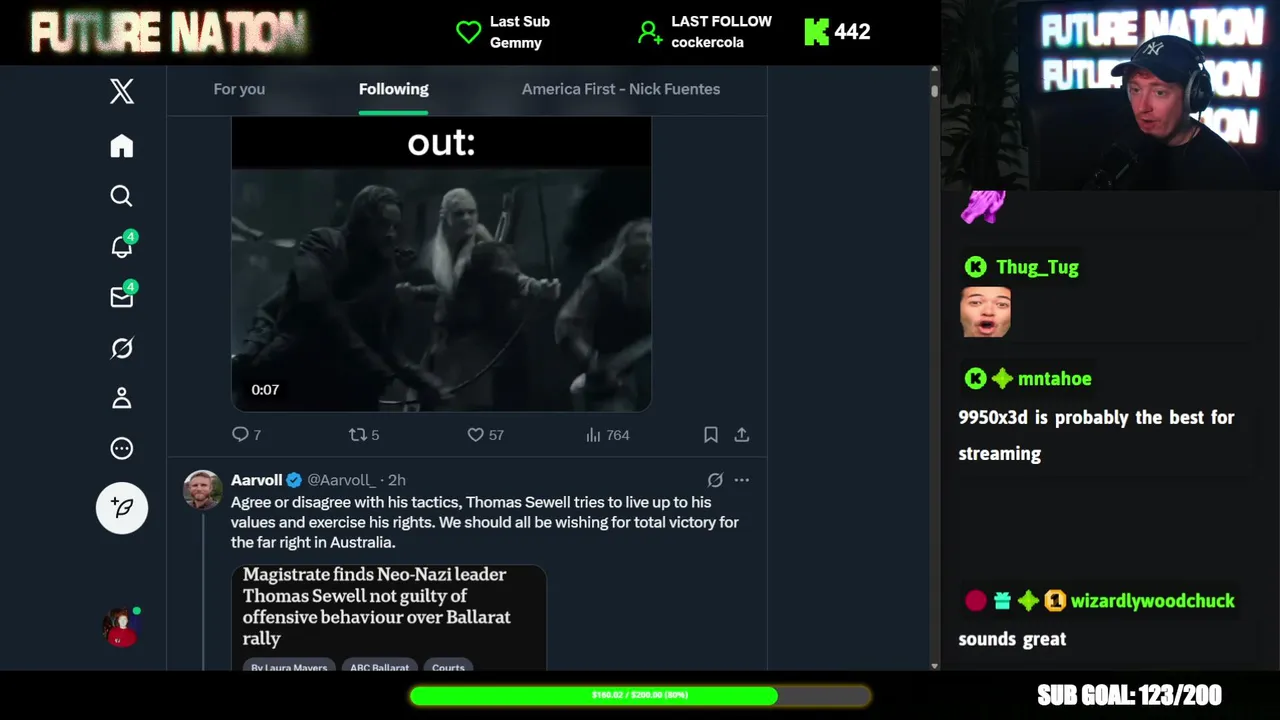Open Aarvoll display name link

[x=257, y=480]
